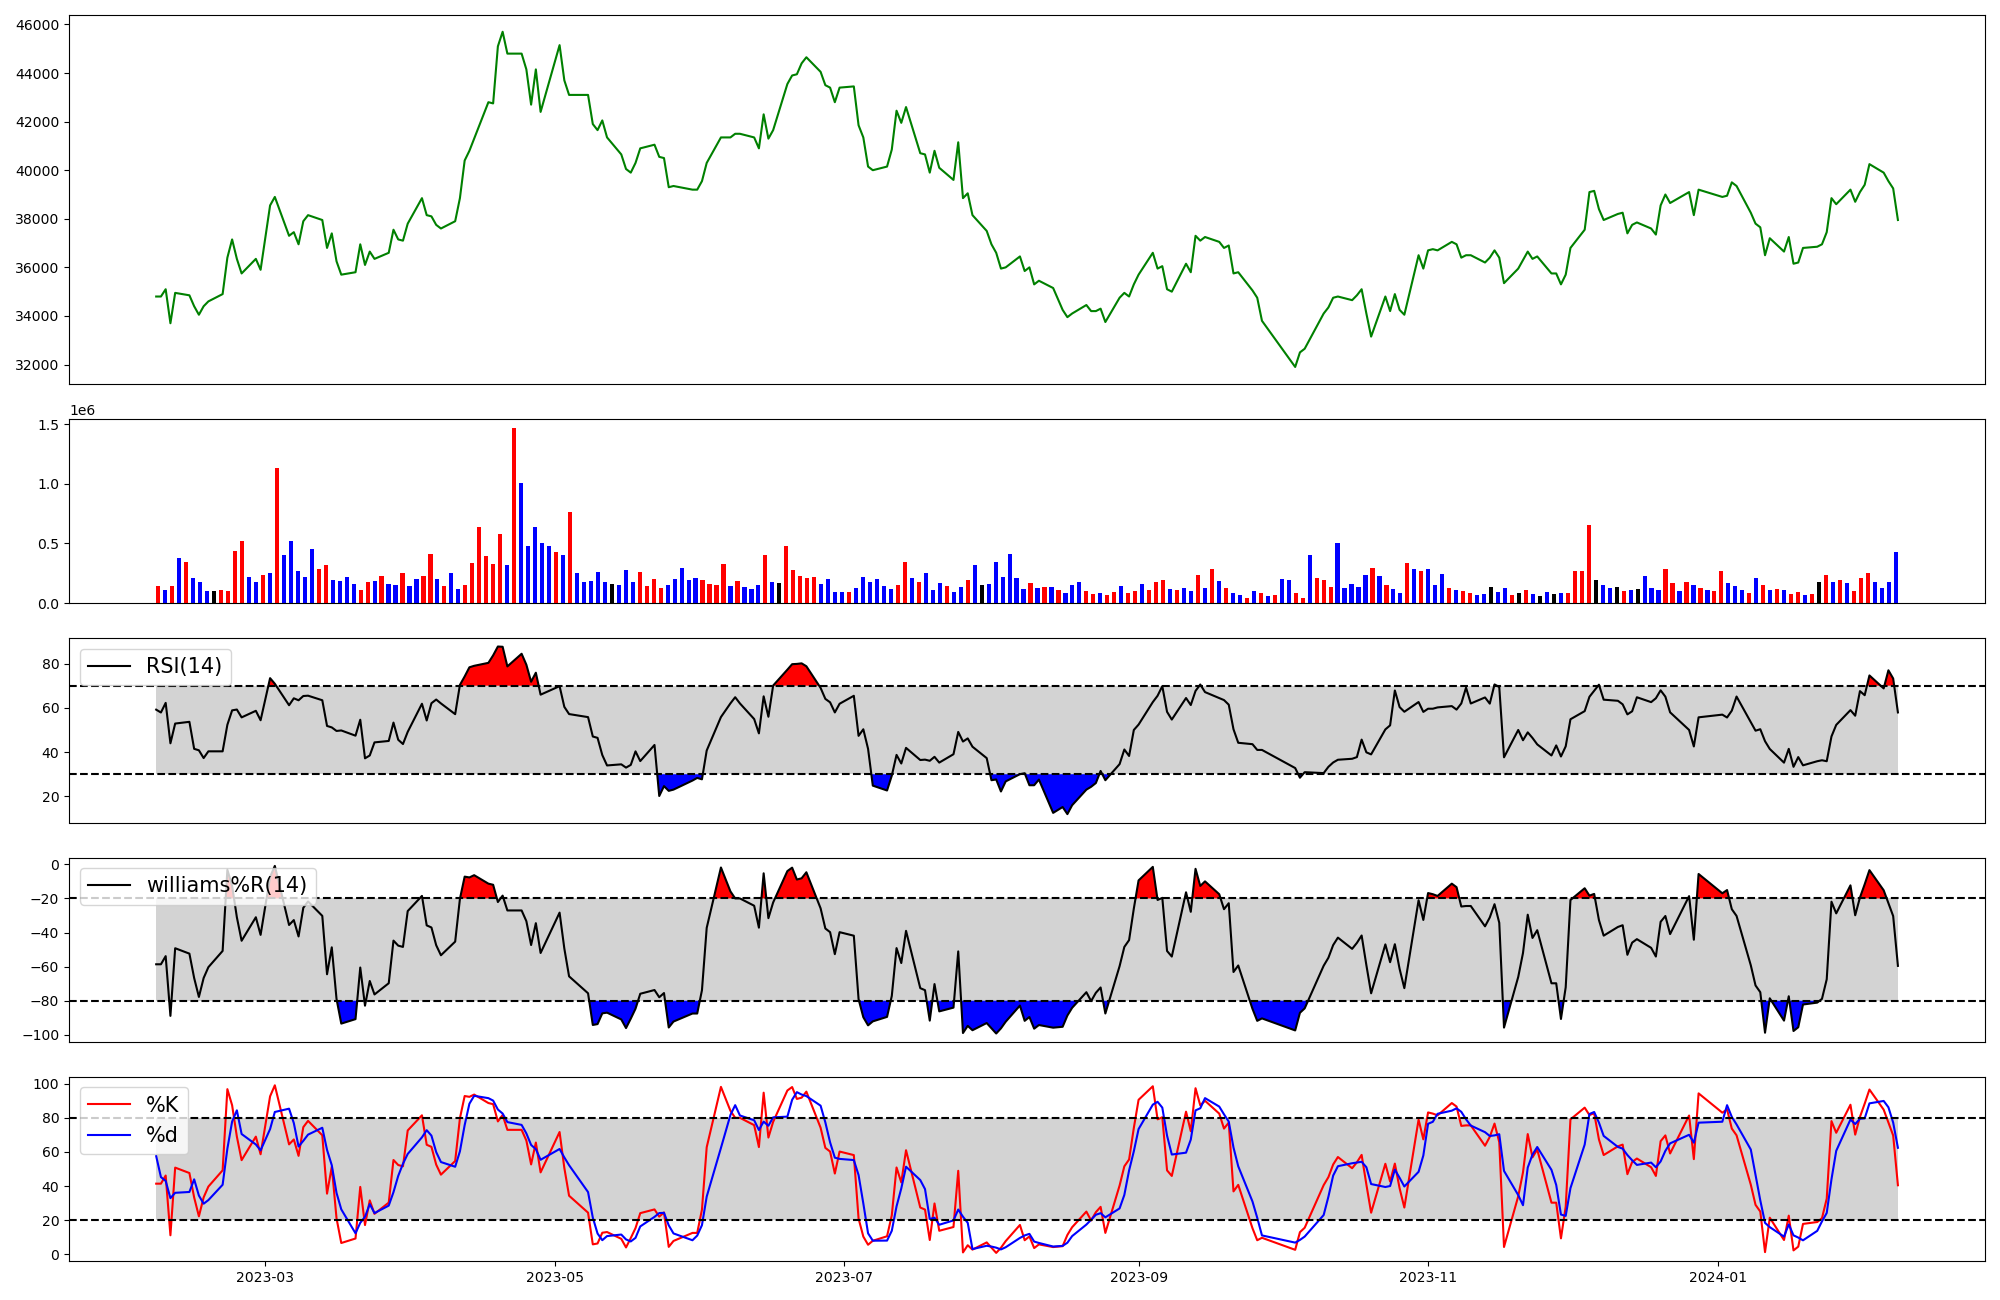
Task: Click the 2023-11 x-axis date label
Action: [1428, 1277]
